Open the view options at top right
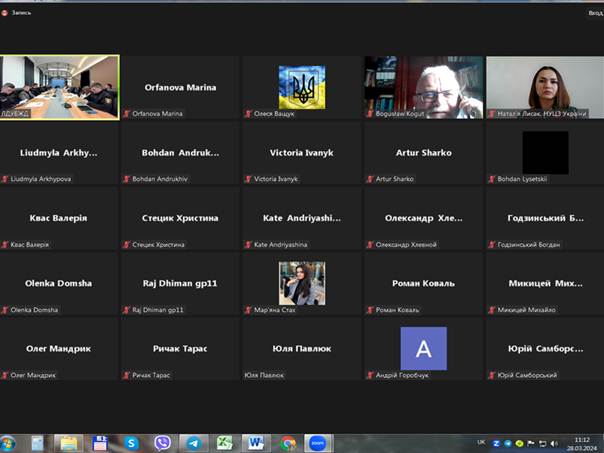The image size is (604, 453). (595, 12)
